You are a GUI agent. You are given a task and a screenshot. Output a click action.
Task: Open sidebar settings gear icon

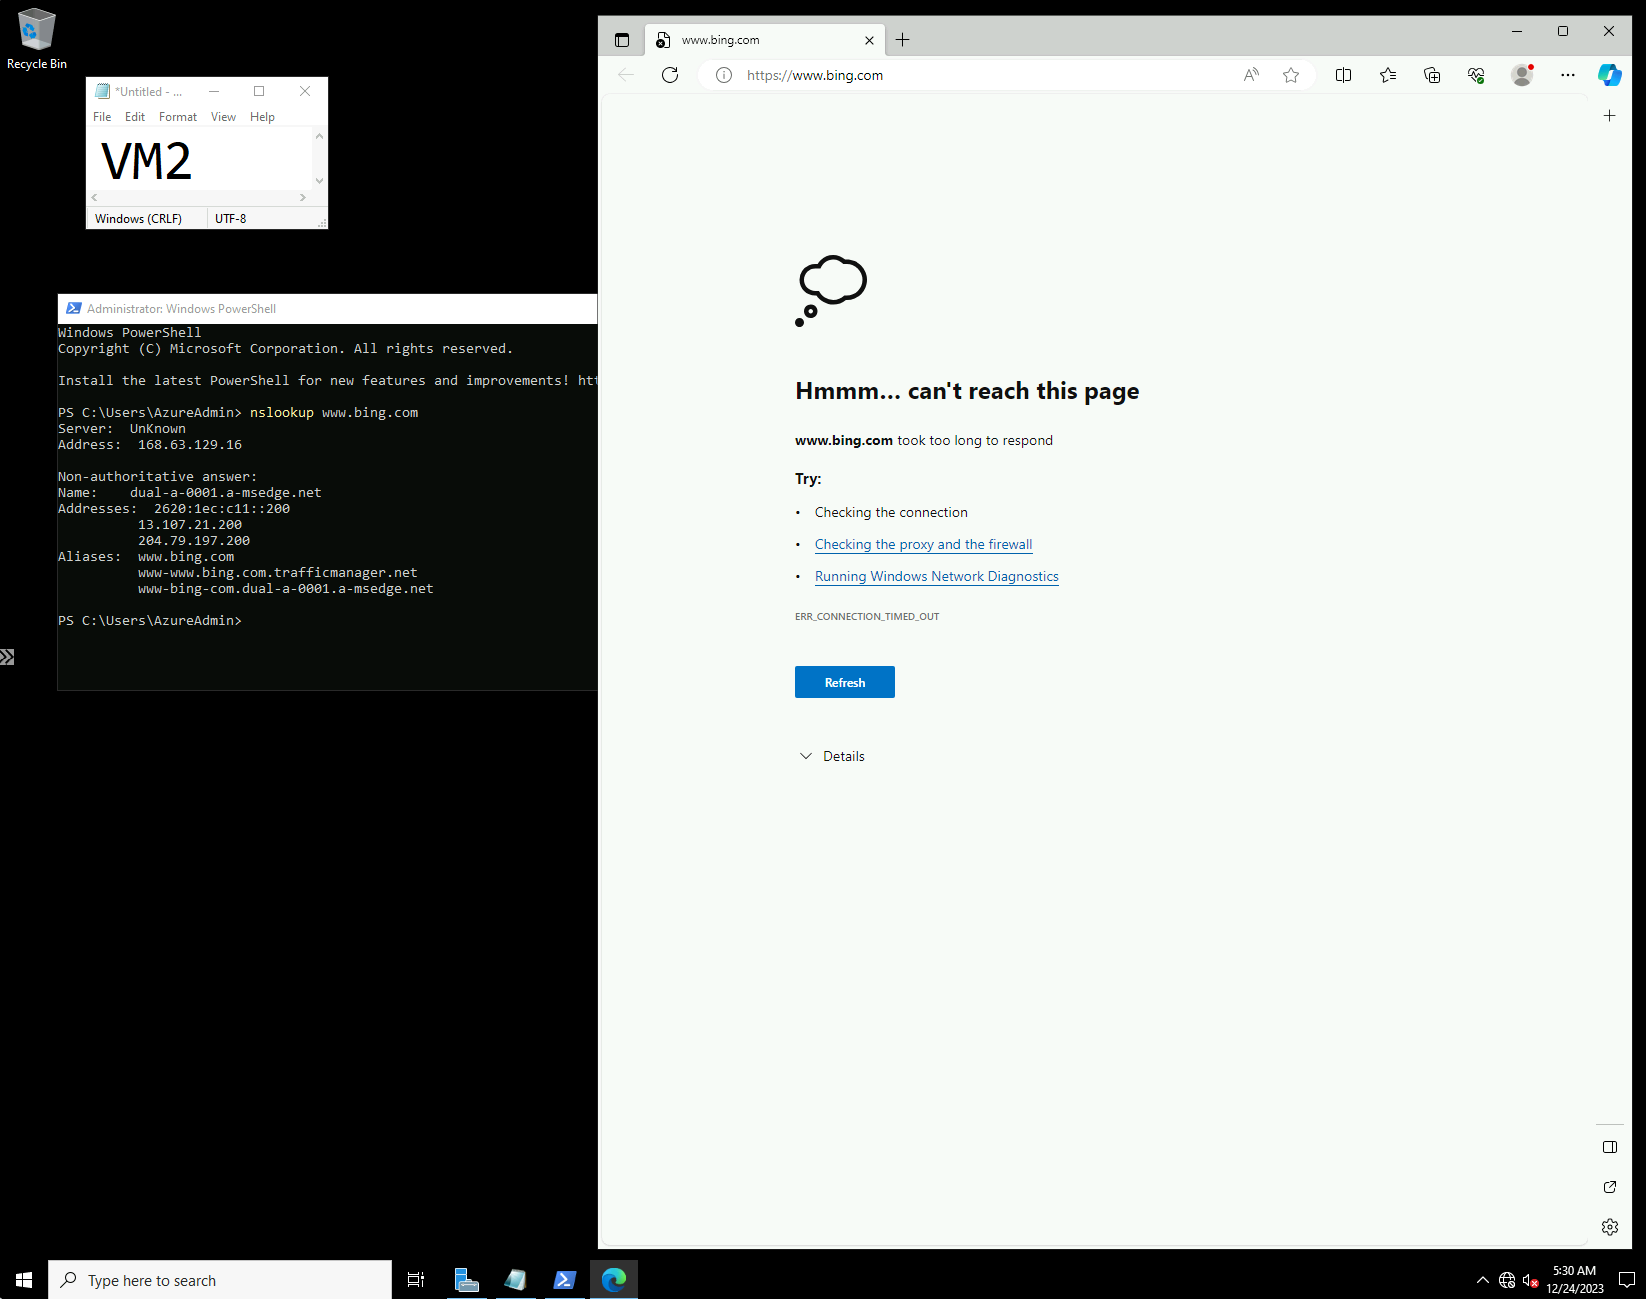pos(1609,1227)
